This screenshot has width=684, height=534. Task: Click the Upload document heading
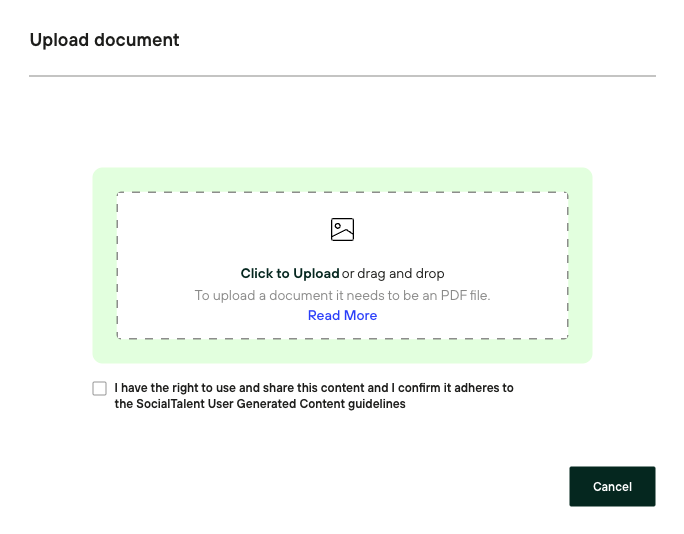coord(104,40)
